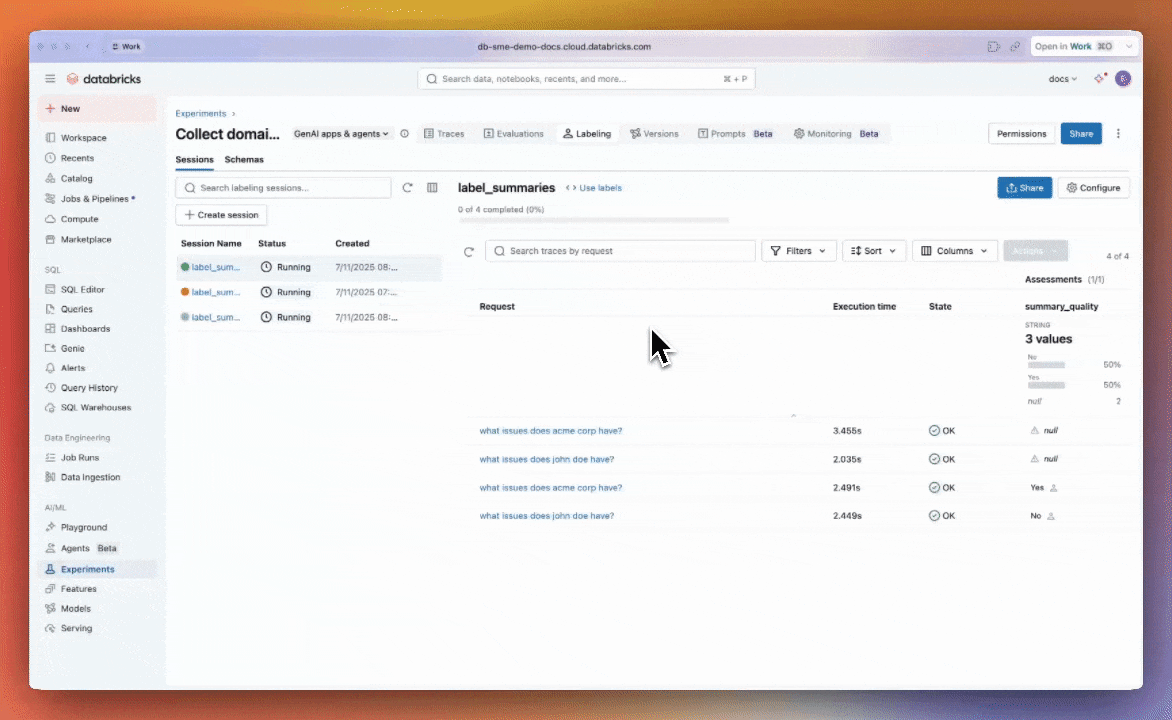
Task: Click the Configure button
Action: 1094,188
